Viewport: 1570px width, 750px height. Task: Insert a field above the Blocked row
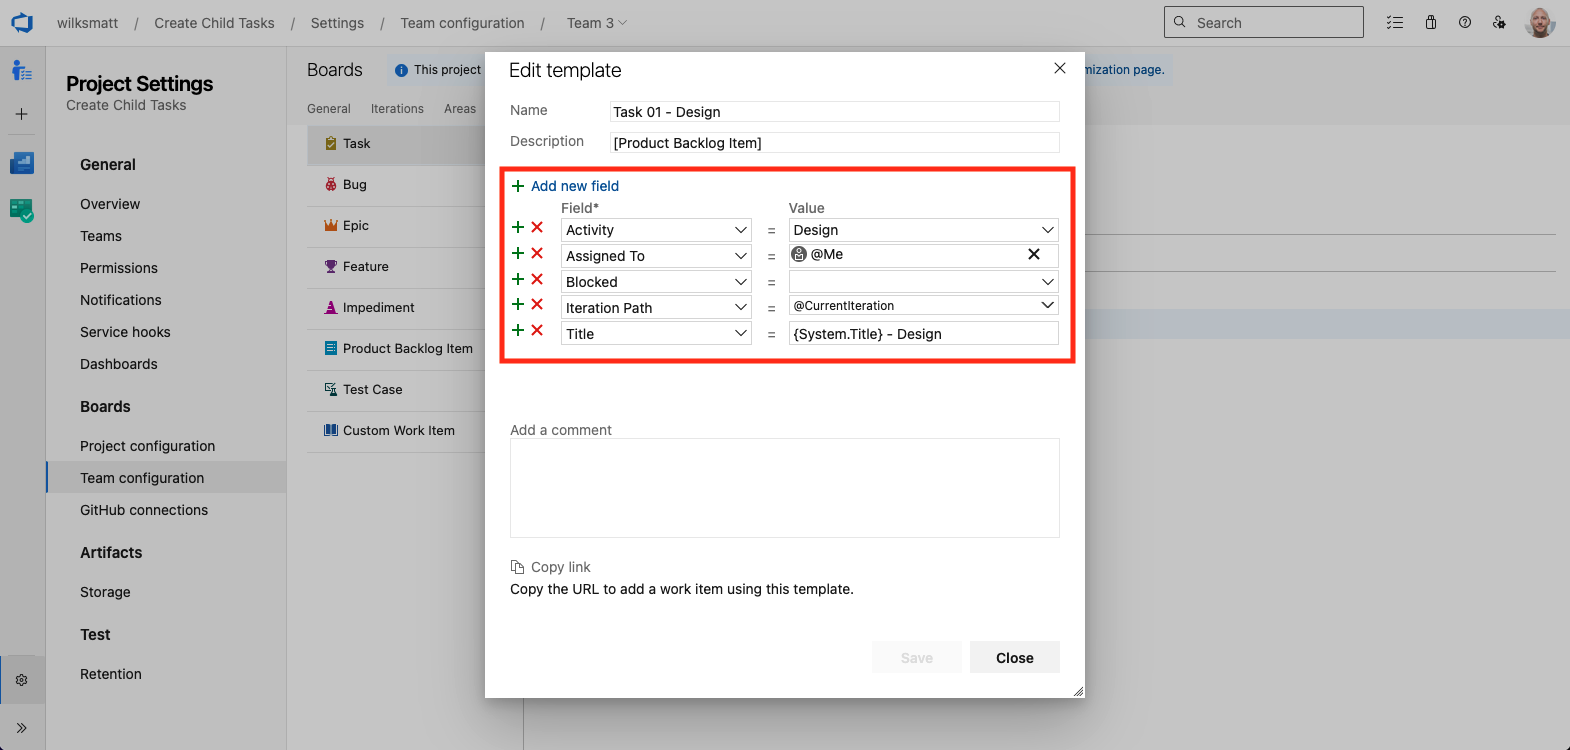518,280
